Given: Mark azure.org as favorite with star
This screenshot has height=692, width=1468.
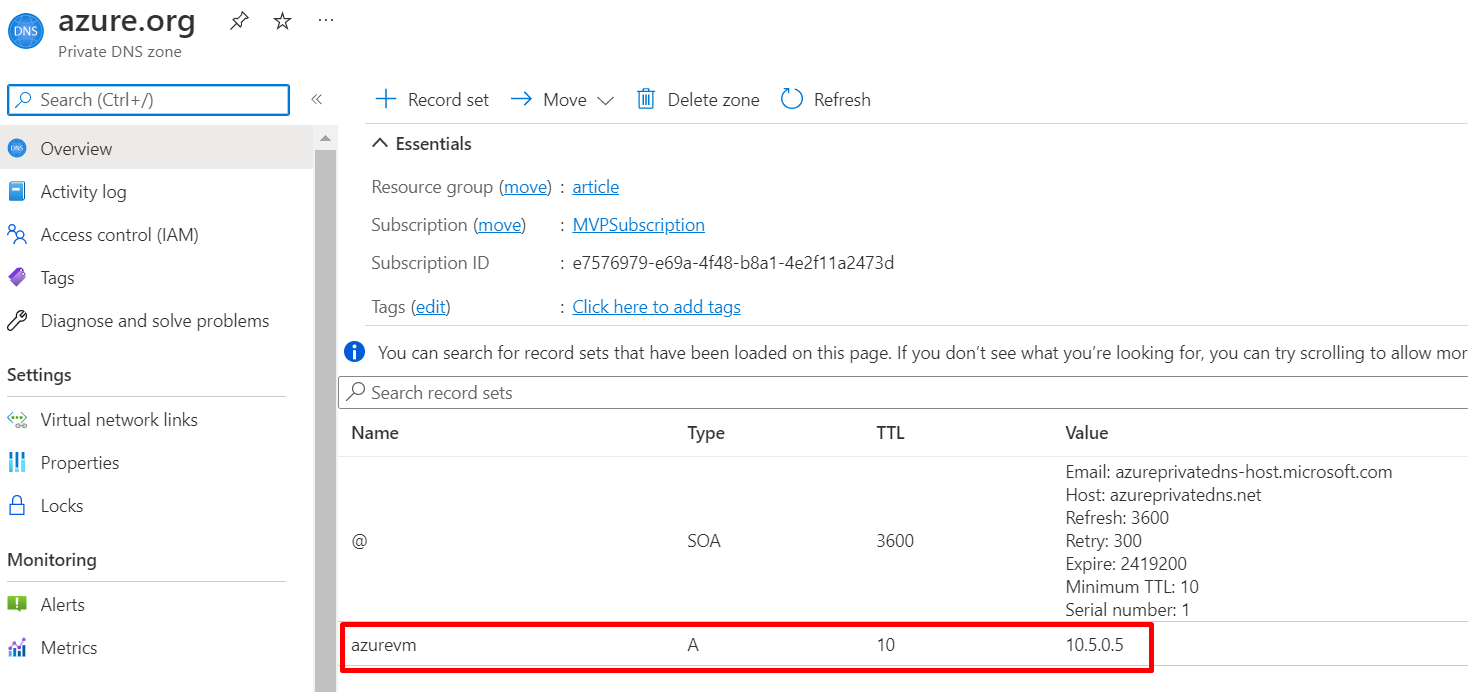Looking at the screenshot, I should 283,21.
